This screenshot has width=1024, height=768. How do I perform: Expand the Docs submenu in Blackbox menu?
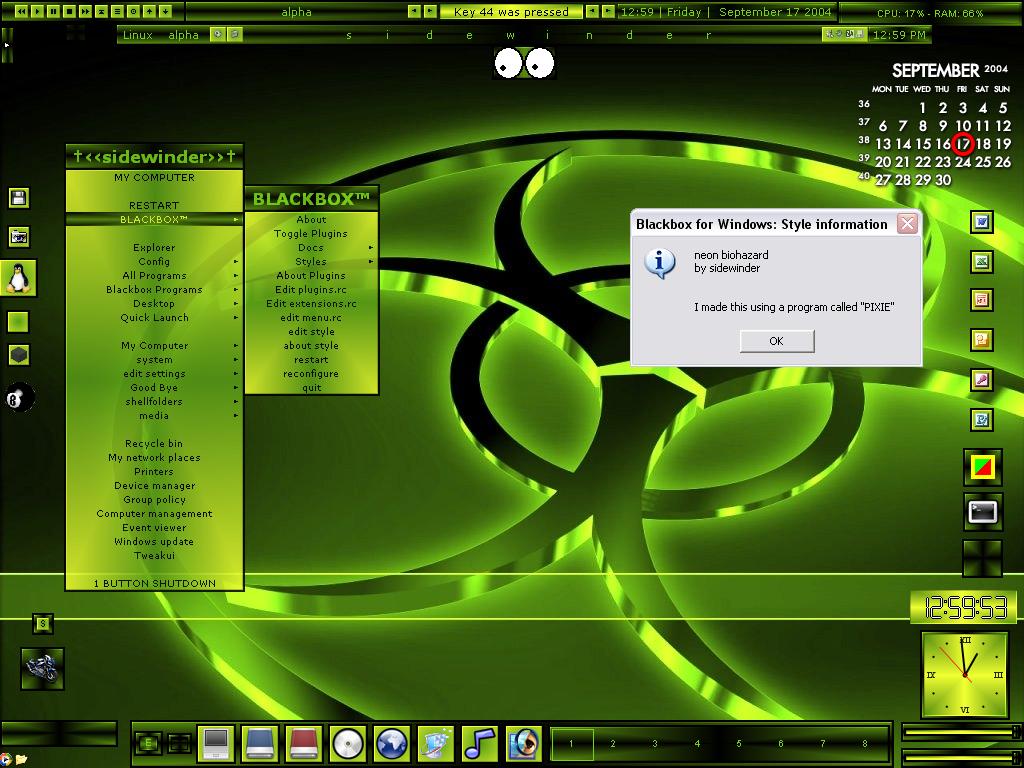311,248
